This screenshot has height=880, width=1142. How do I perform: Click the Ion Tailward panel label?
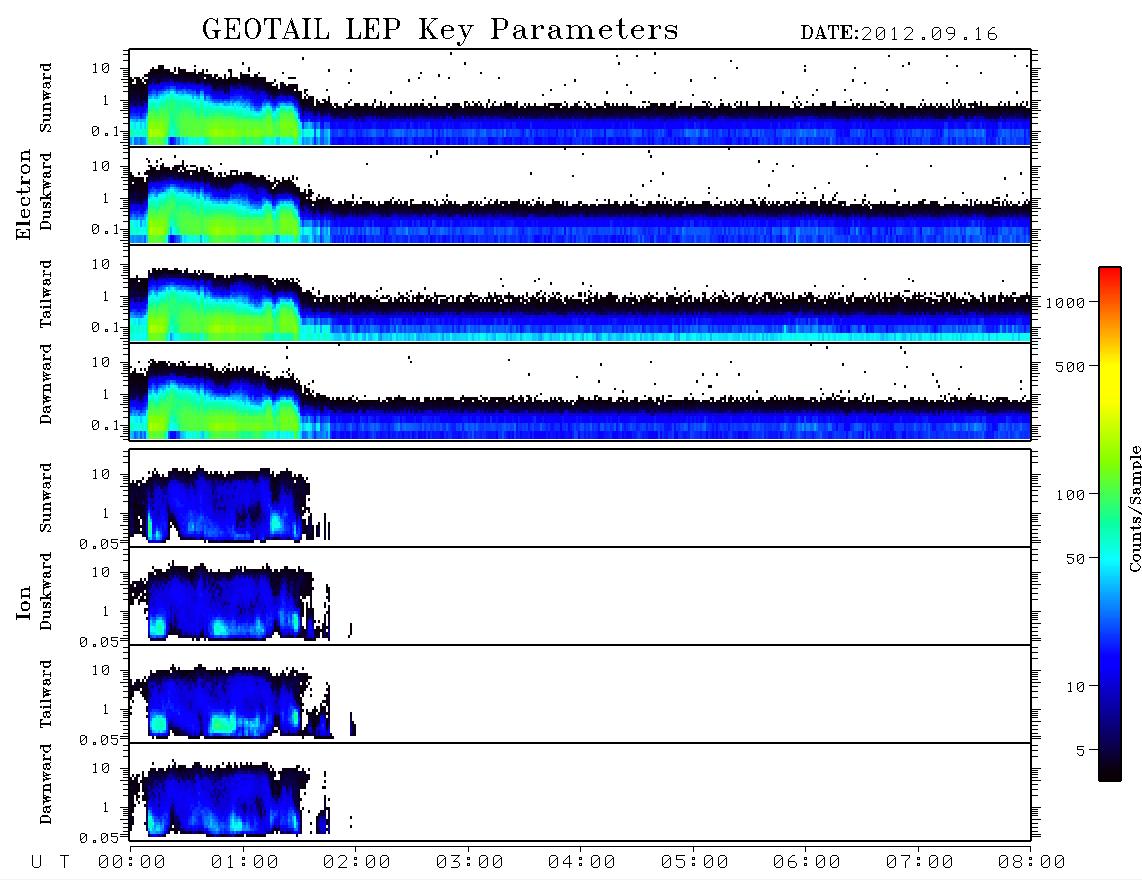pos(46,694)
